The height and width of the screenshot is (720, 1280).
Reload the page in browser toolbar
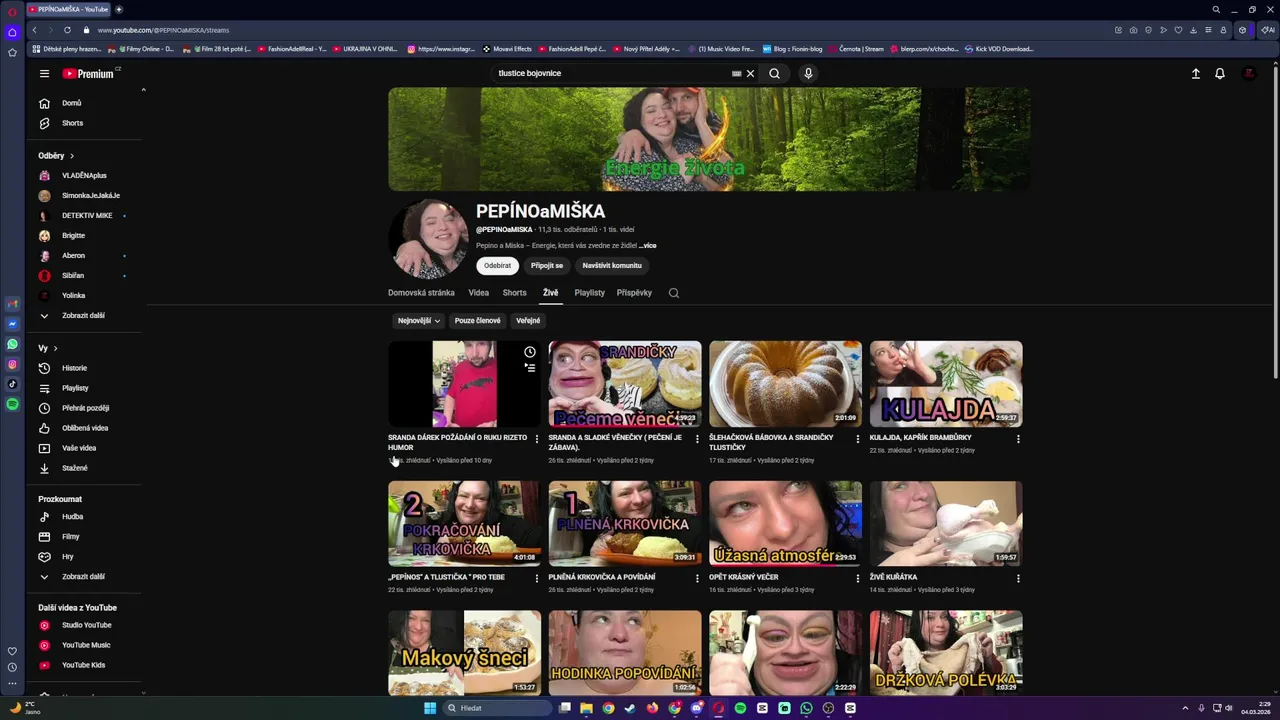click(x=67, y=30)
